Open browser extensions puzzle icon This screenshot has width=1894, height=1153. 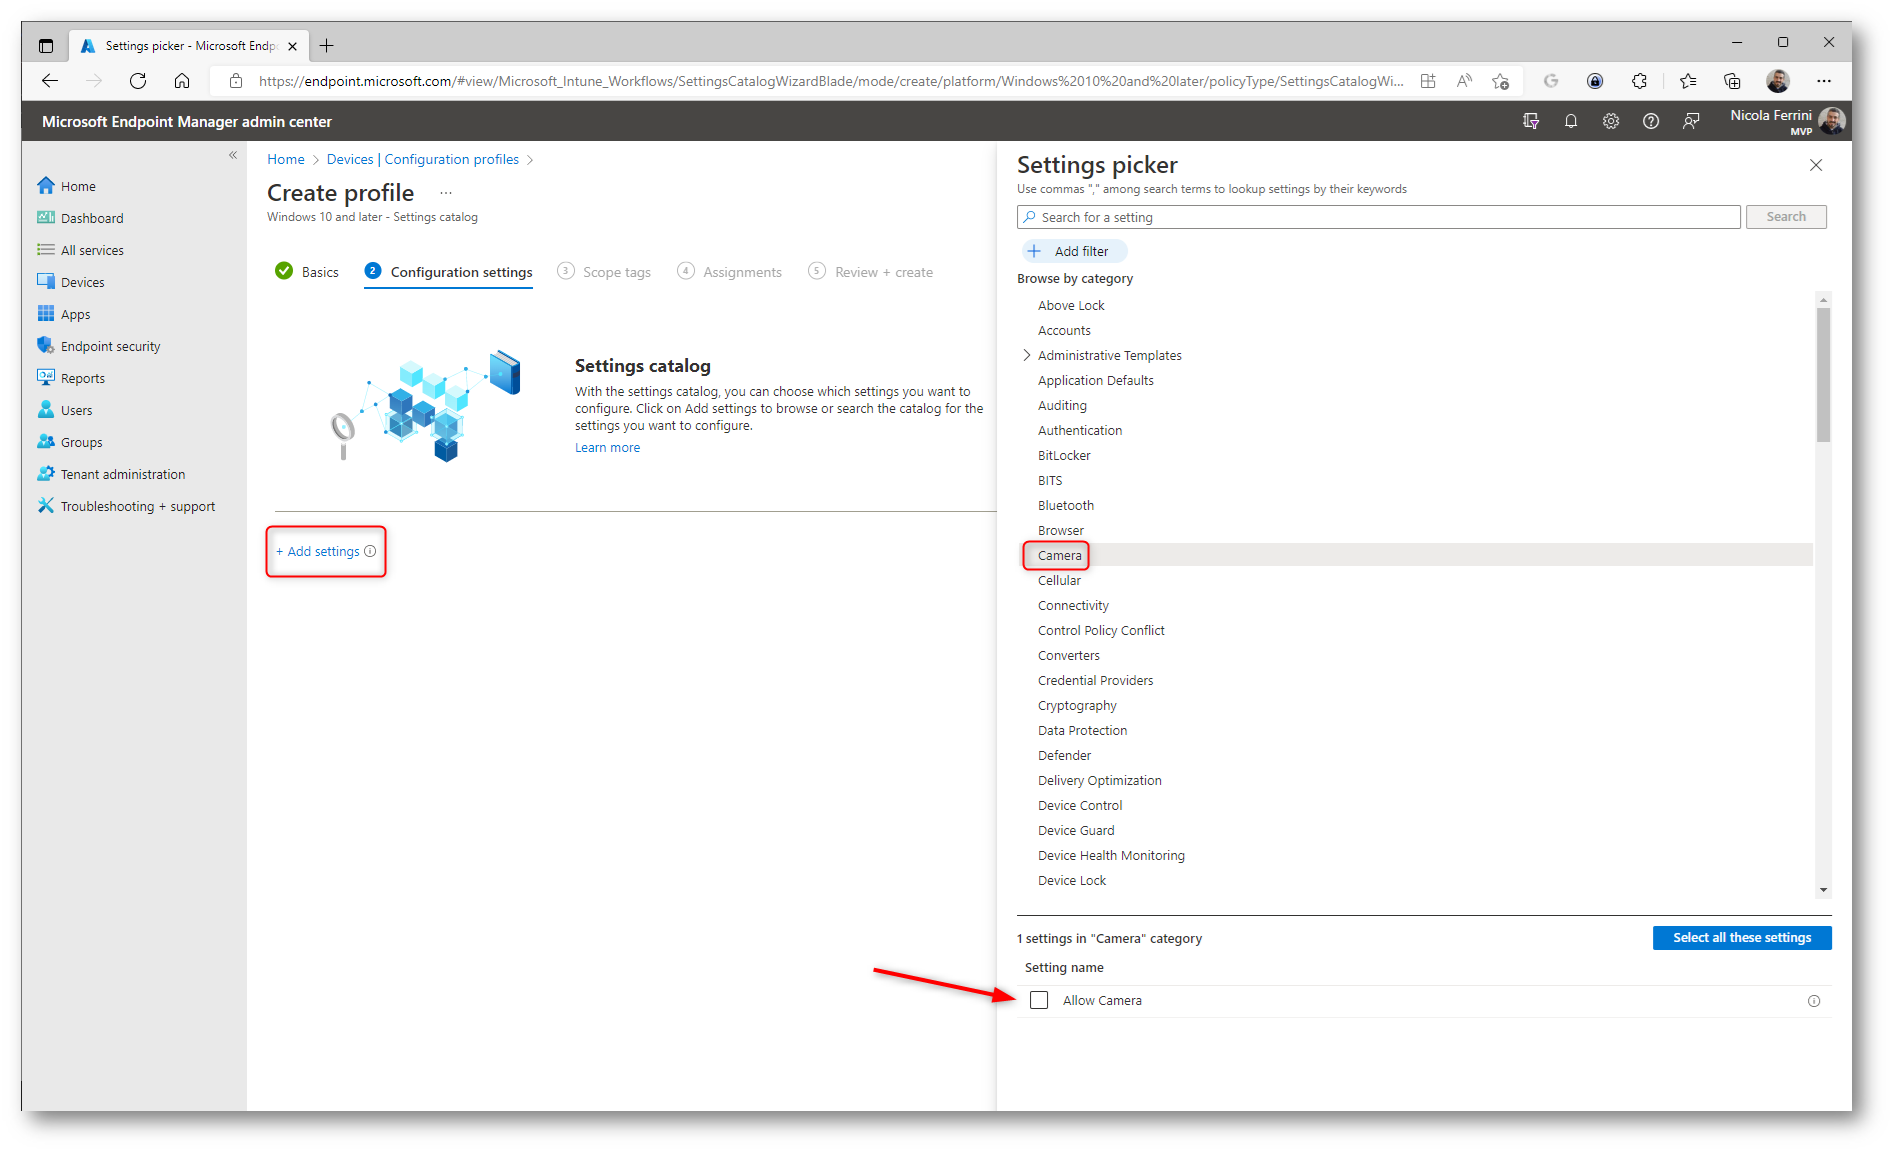pyautogui.click(x=1639, y=81)
